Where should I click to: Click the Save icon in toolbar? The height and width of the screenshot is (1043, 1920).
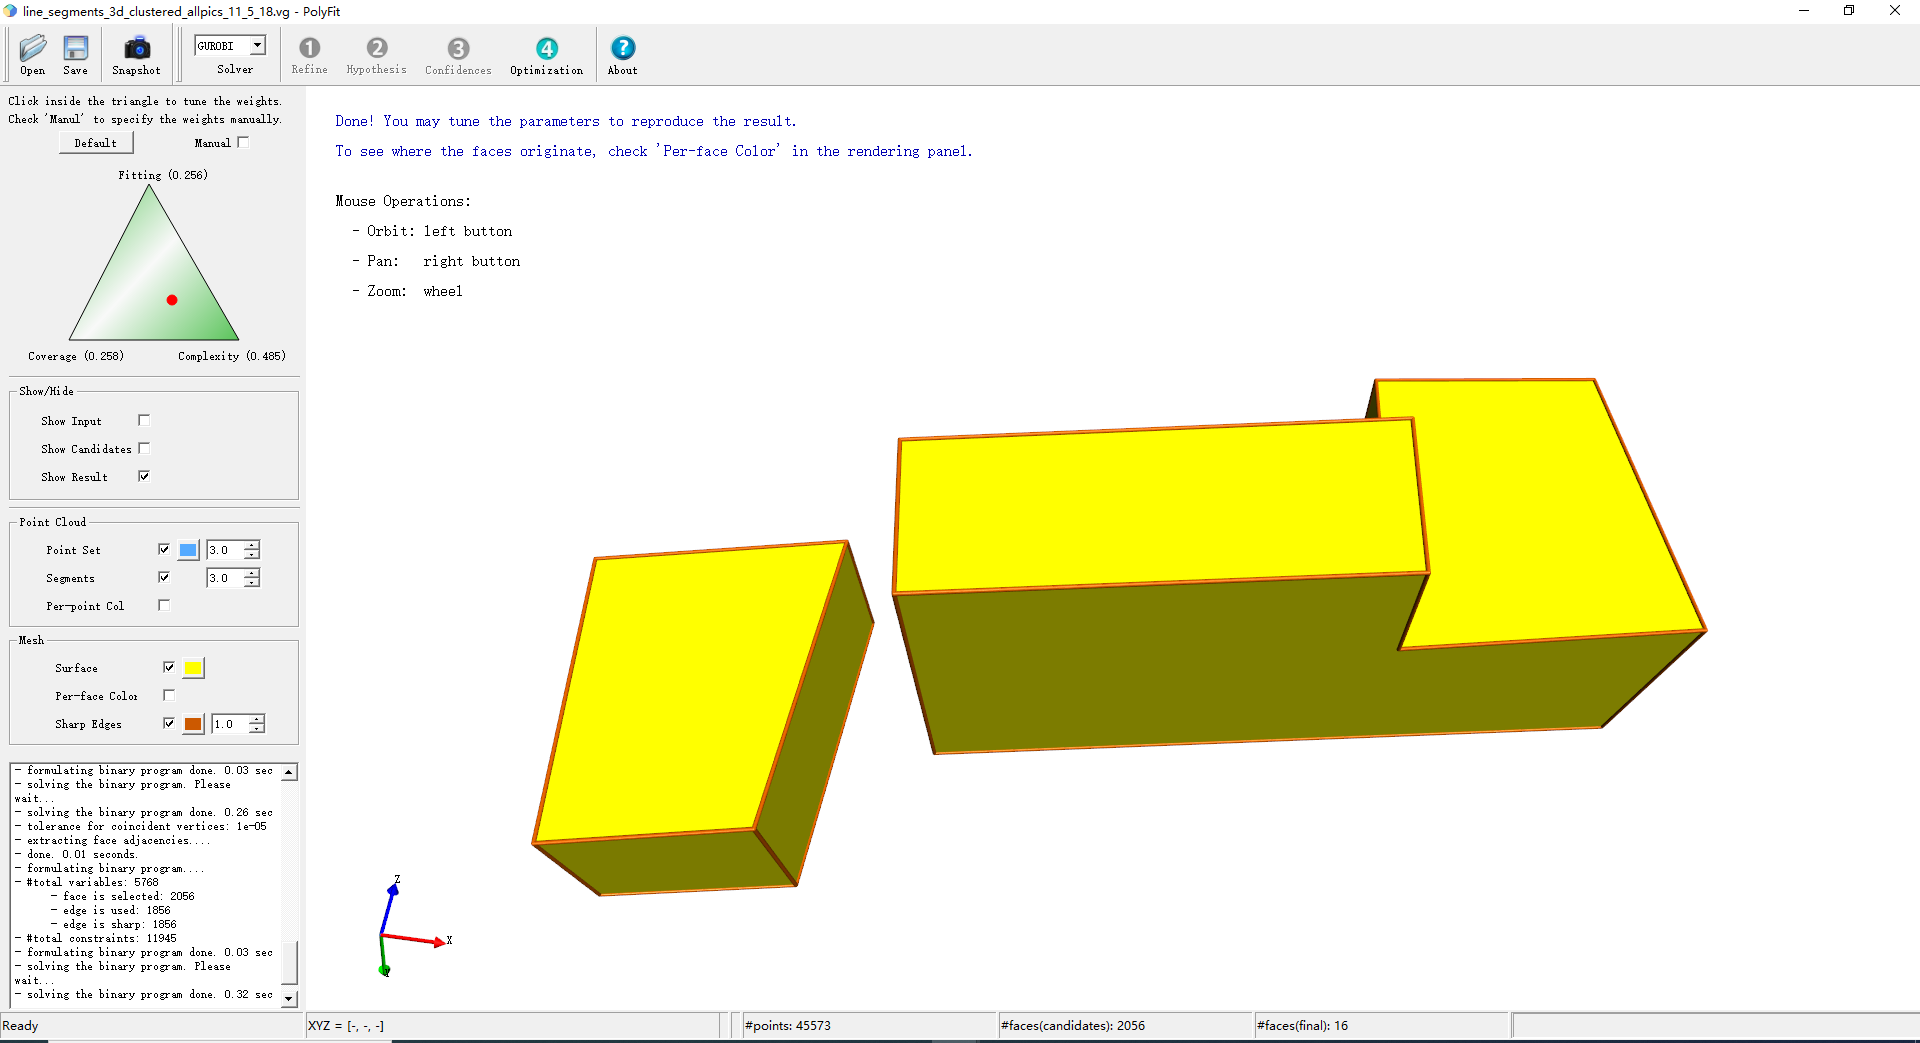[75, 49]
